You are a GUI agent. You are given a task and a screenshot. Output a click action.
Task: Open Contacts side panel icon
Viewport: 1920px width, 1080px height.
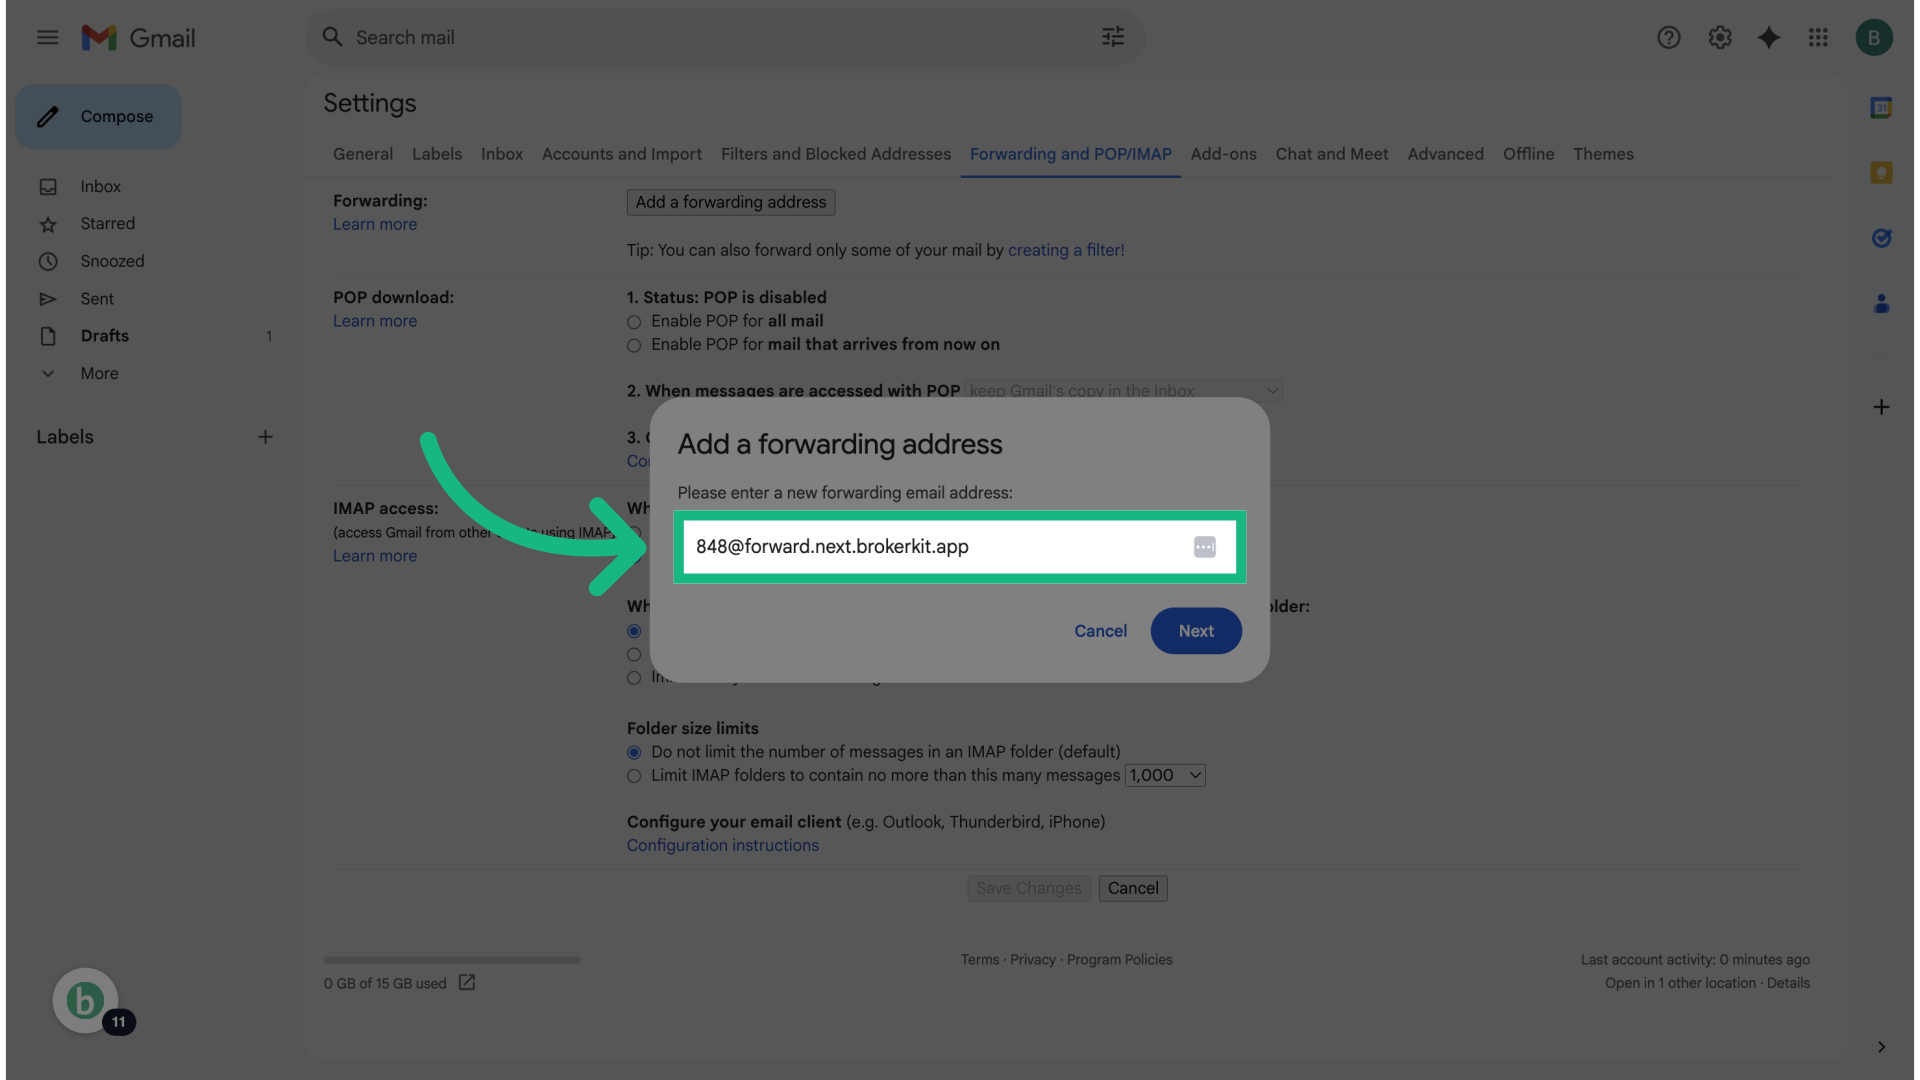point(1881,303)
